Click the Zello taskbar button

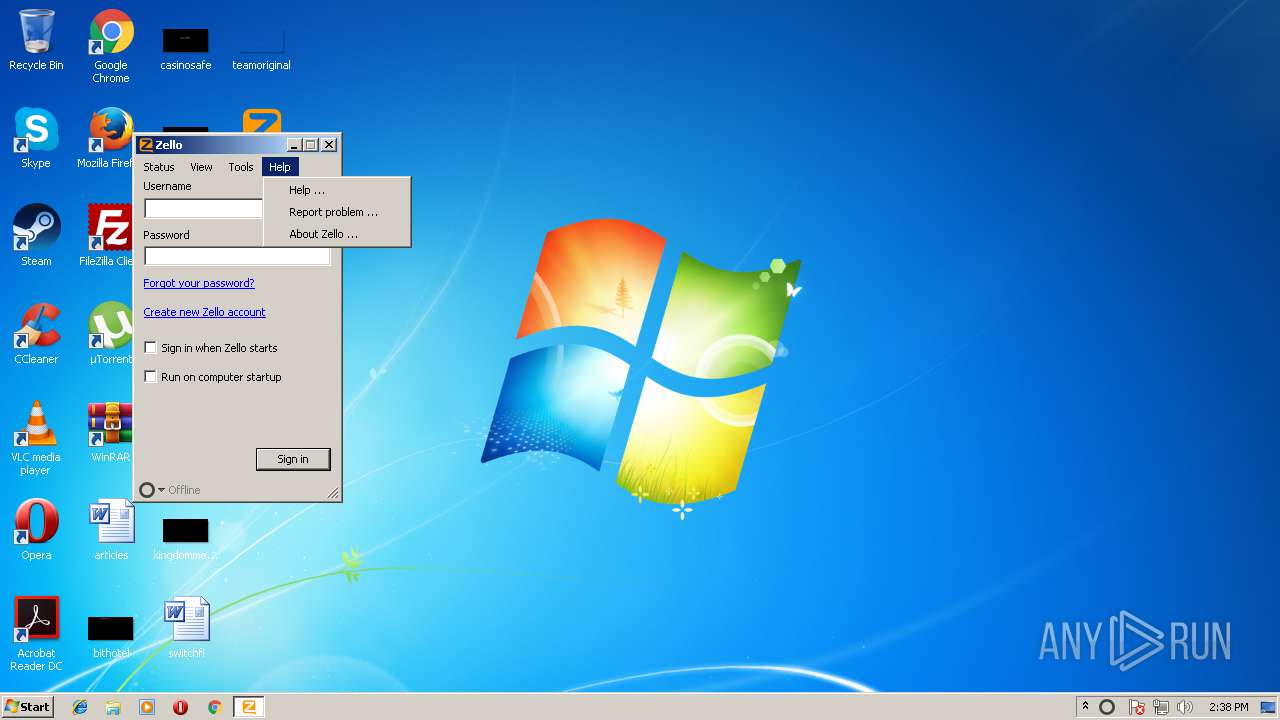coord(249,707)
